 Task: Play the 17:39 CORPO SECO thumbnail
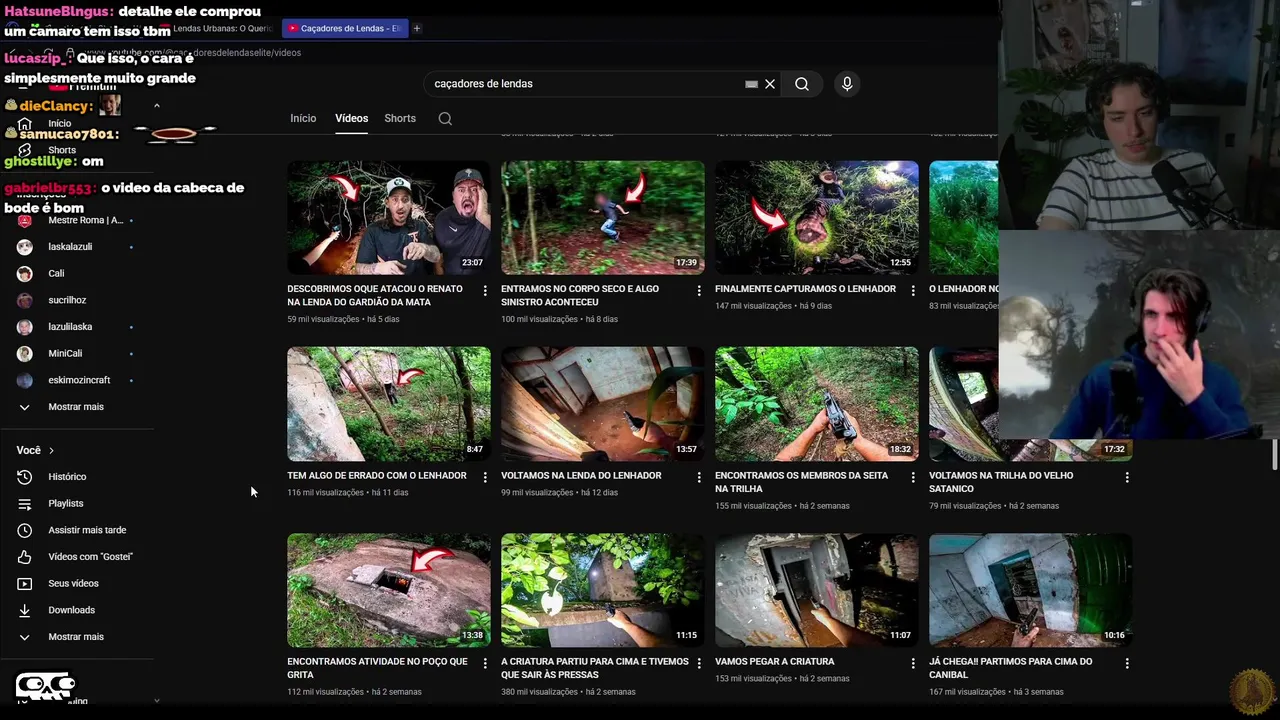[x=603, y=217]
